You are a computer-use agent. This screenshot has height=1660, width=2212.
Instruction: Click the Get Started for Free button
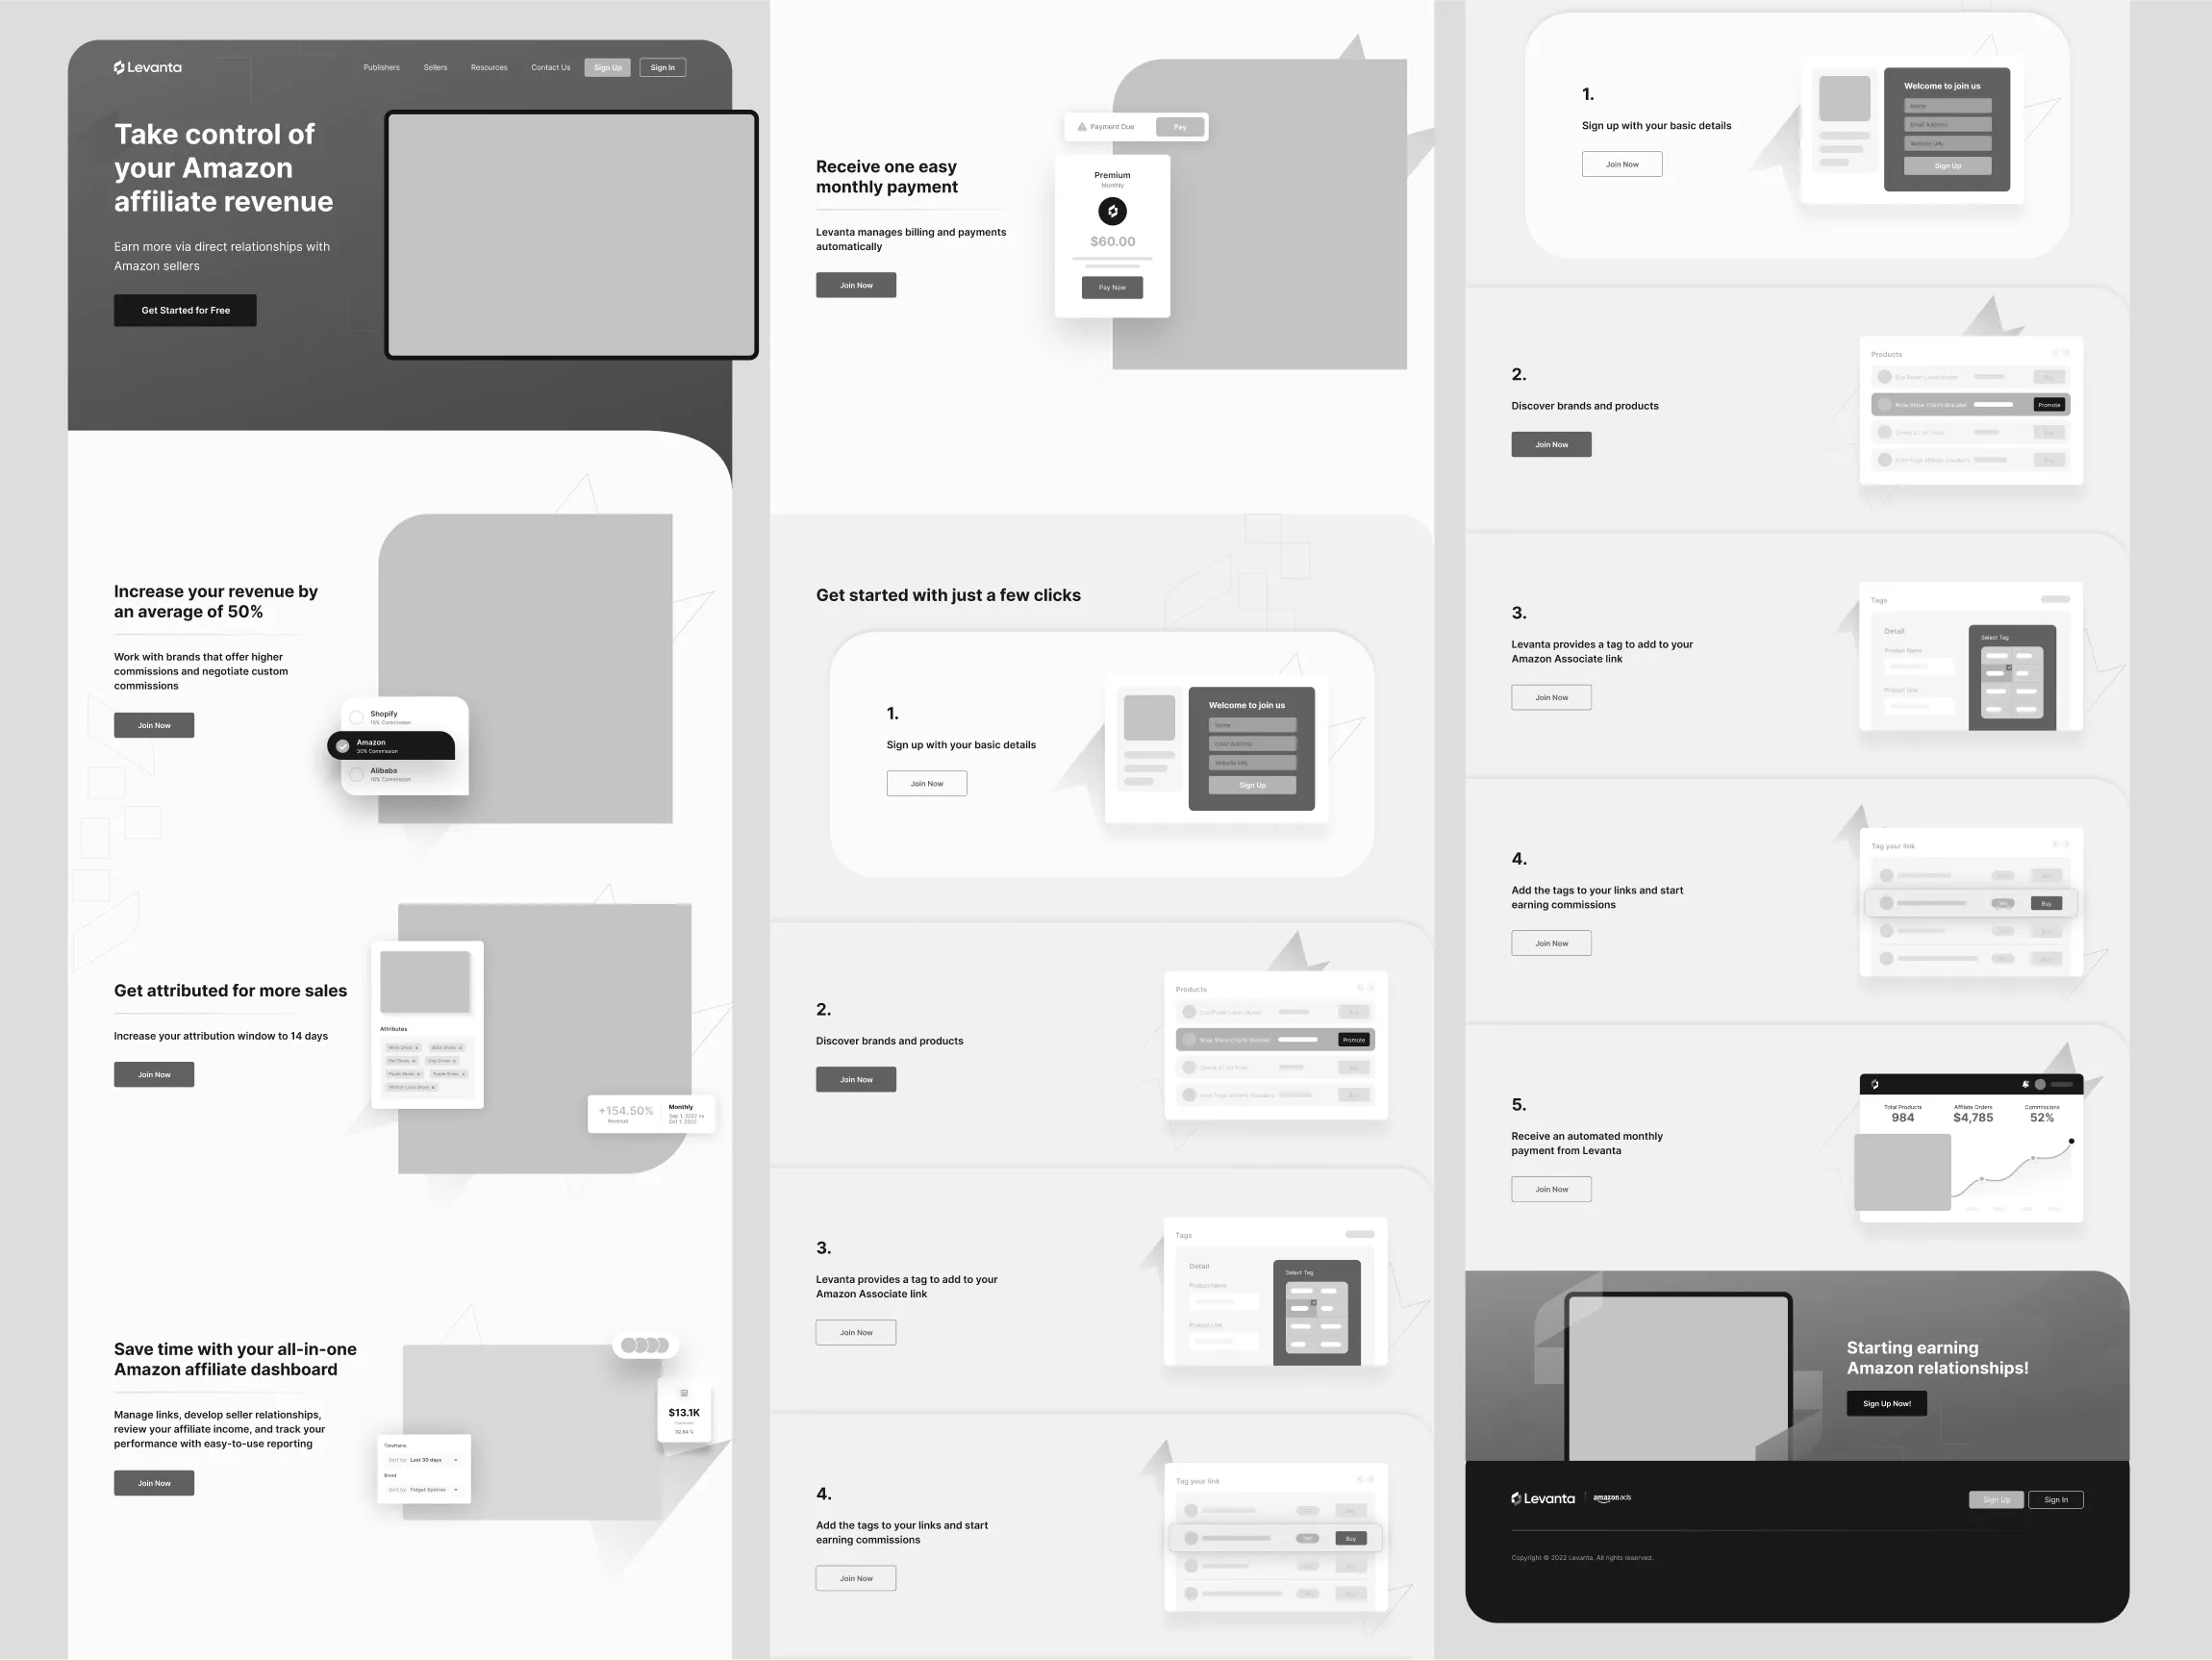185,311
